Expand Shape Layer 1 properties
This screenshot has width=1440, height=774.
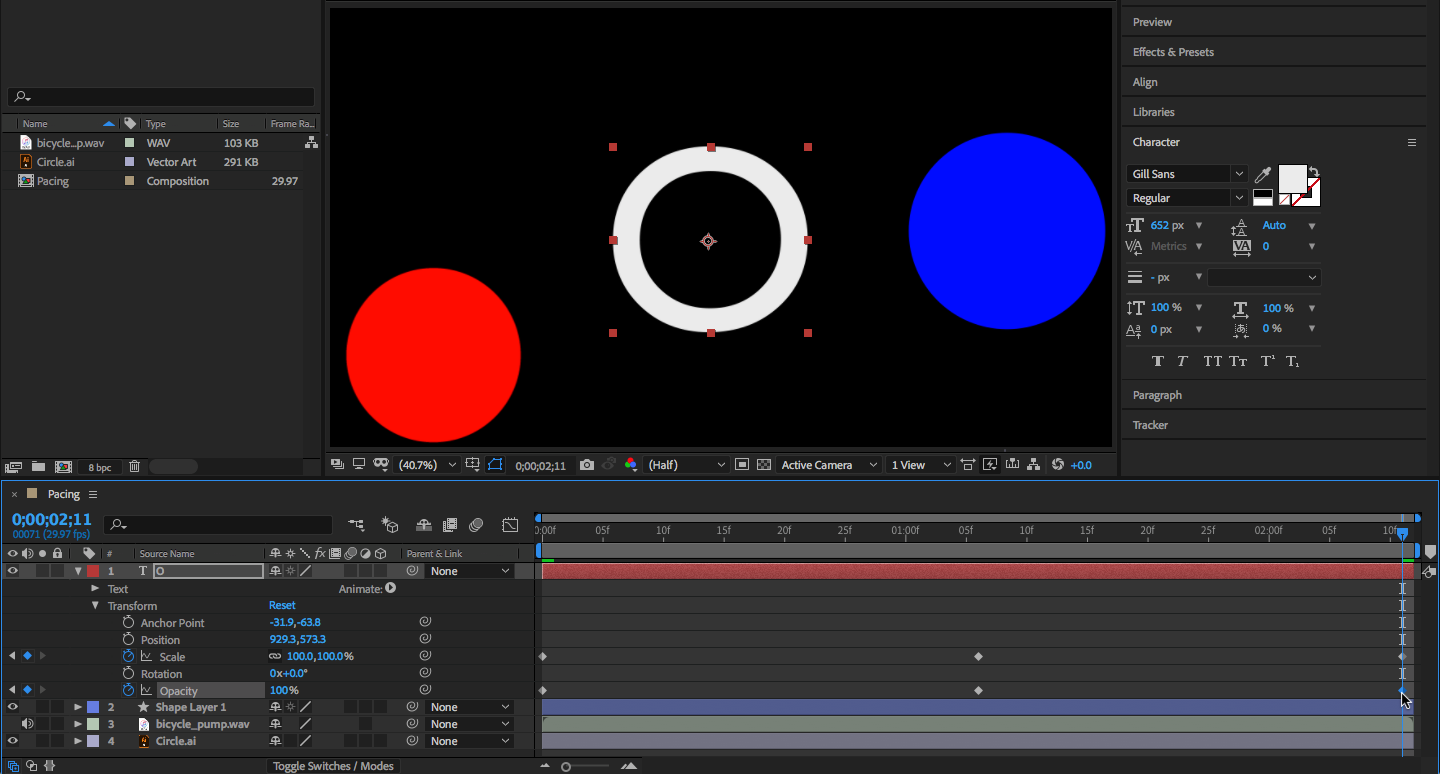click(78, 707)
